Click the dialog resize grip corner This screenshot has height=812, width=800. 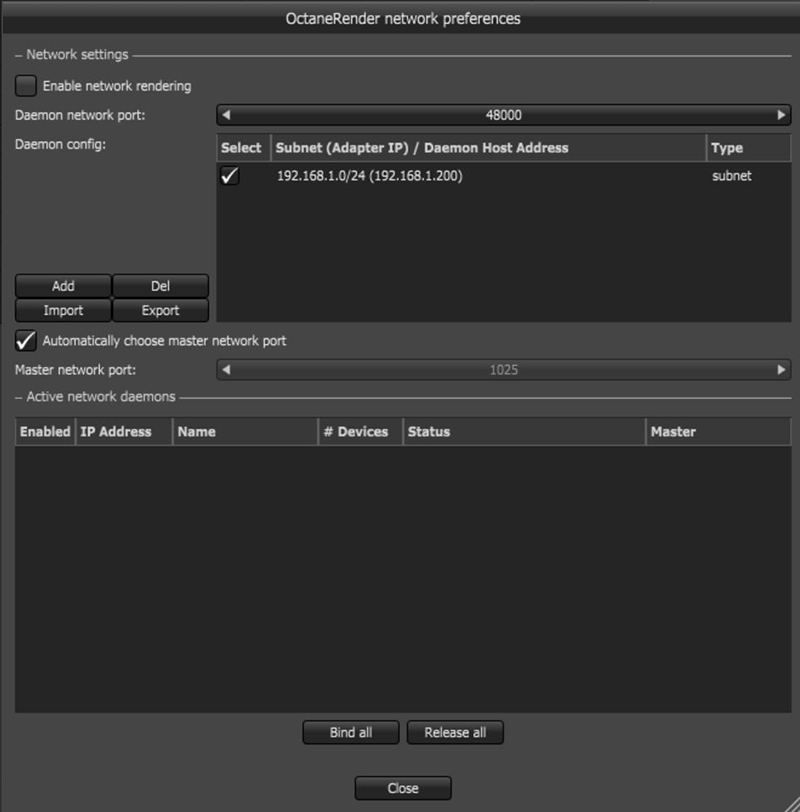(x=792, y=804)
